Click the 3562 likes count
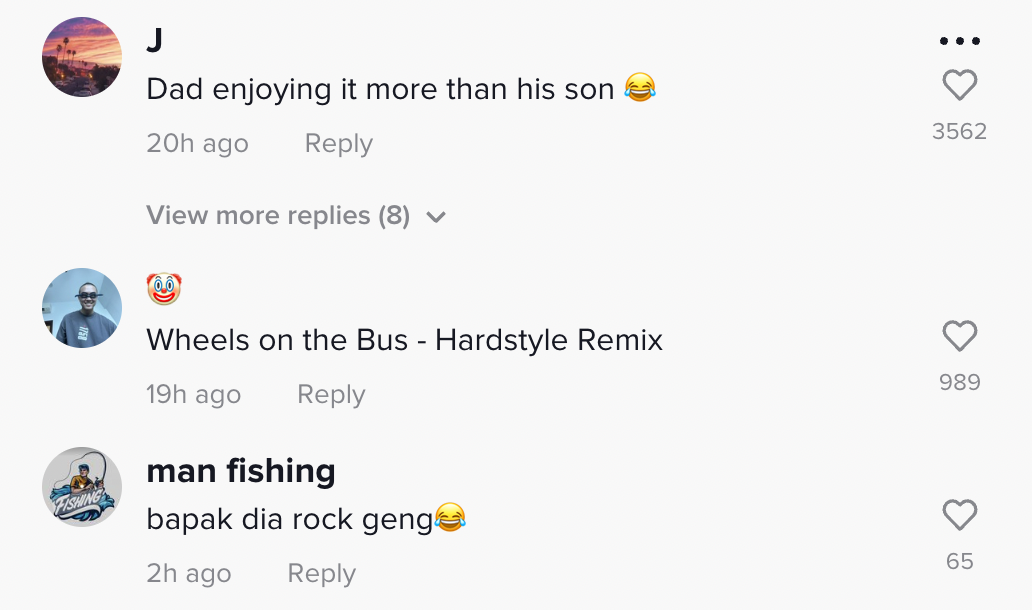 click(x=959, y=132)
